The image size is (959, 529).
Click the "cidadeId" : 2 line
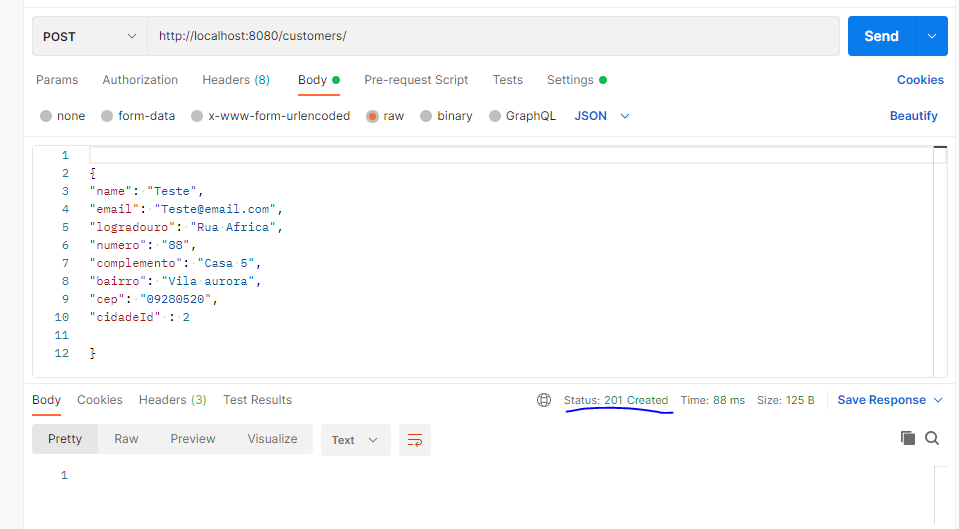click(x=139, y=317)
